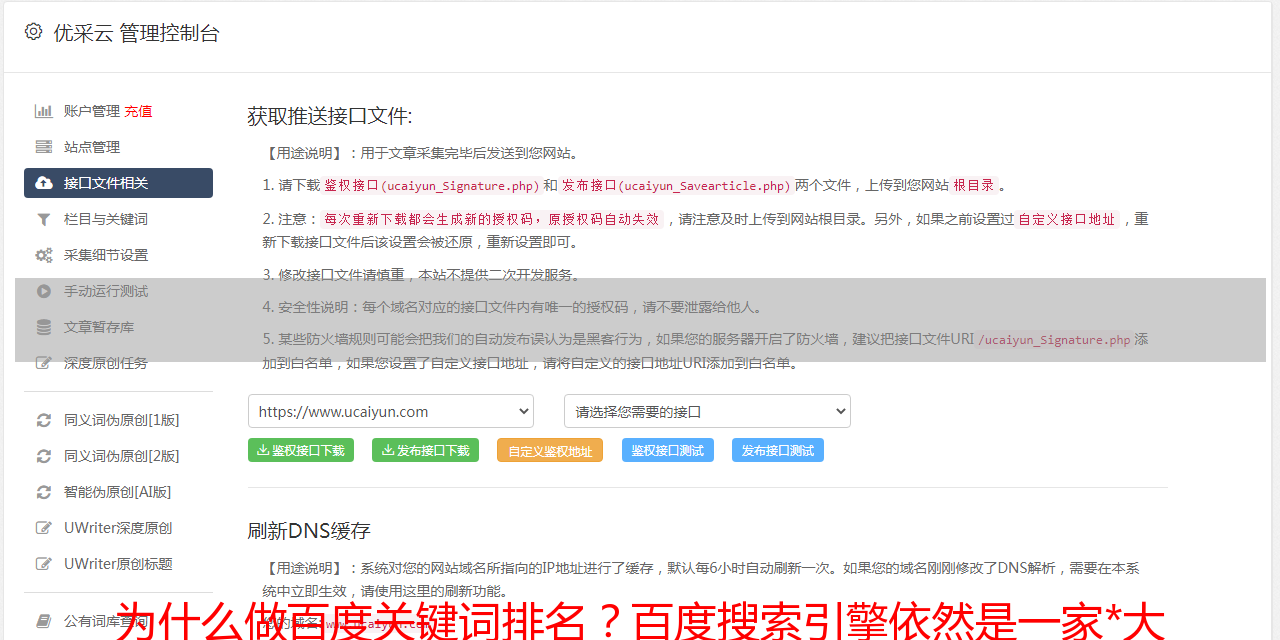The width and height of the screenshot is (1280, 640).
Task: Click the download icon on 发布接口下载 button
Action: click(x=388, y=450)
